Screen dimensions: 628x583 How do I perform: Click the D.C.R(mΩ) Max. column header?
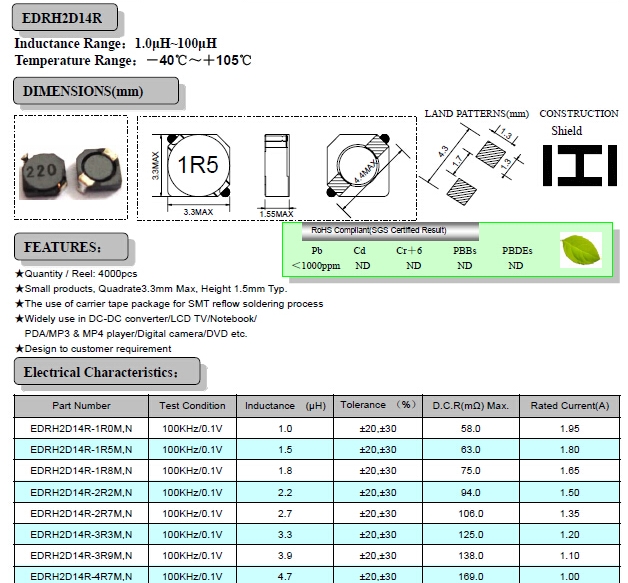470,406
